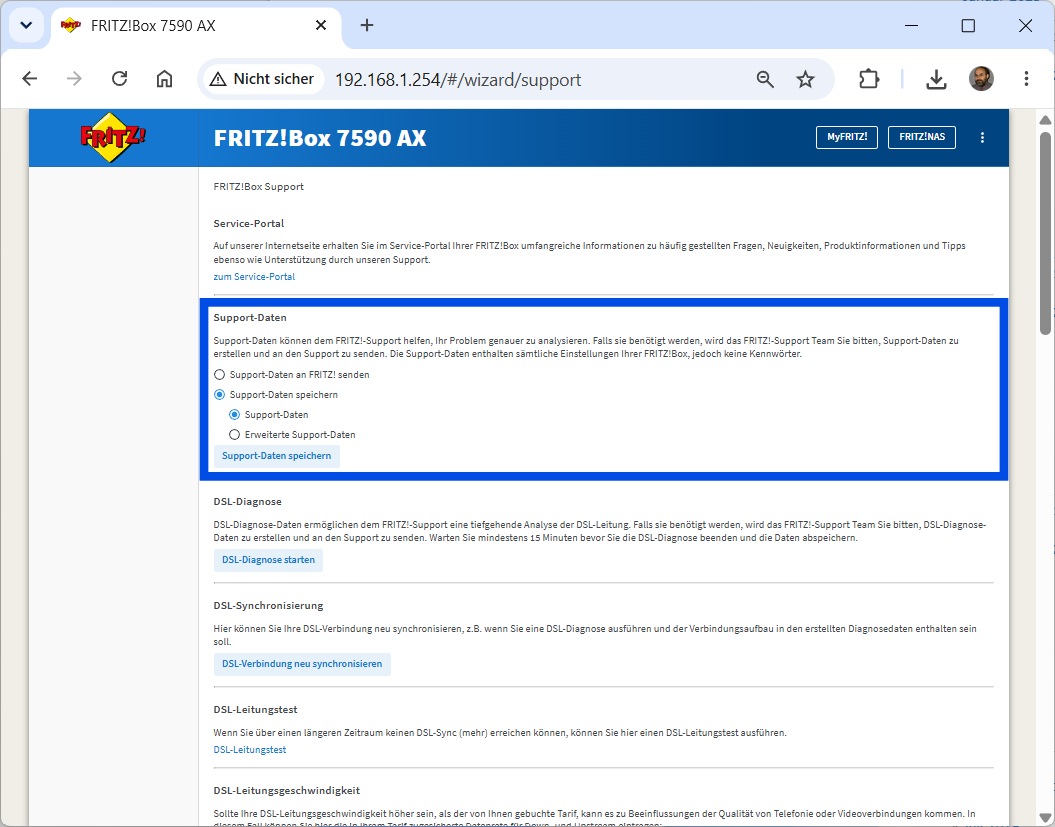Minimize the Chrome window
This screenshot has width=1055, height=827.
click(x=911, y=26)
